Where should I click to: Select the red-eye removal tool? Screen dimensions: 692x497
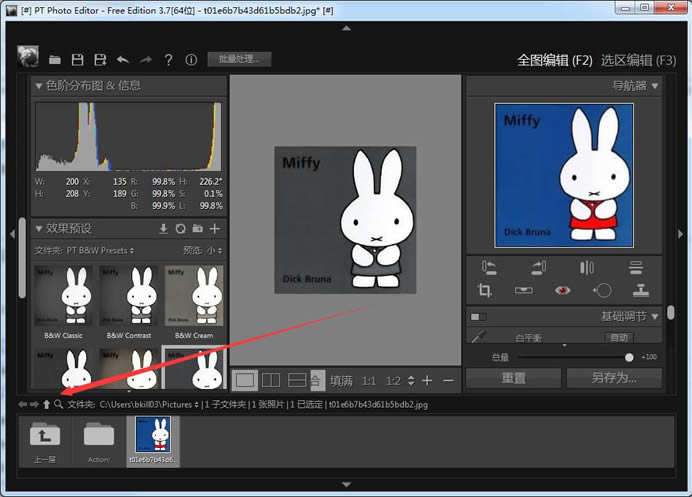[x=563, y=290]
